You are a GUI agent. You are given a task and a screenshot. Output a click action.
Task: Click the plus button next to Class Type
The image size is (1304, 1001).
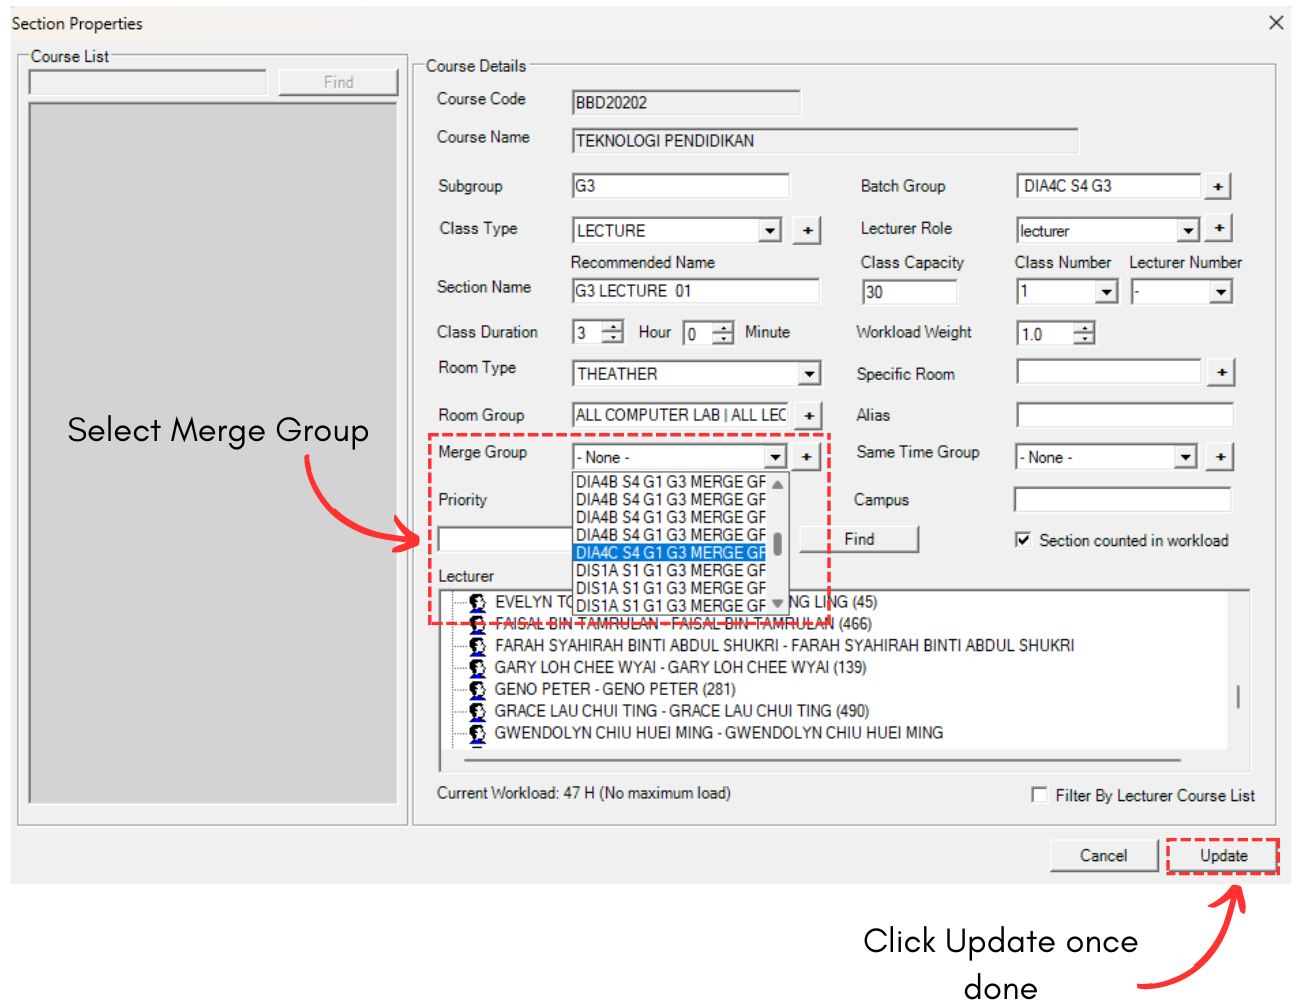(x=807, y=231)
